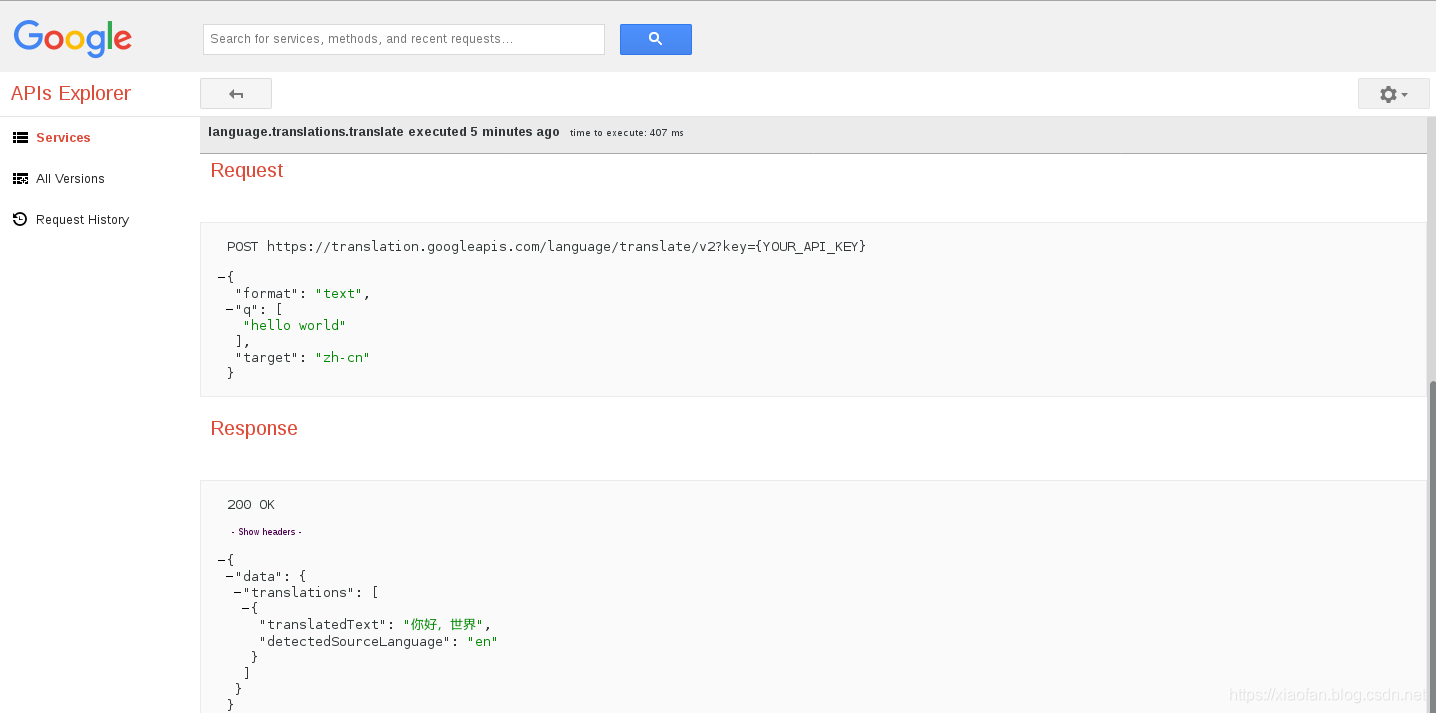
Task: Click the "hello world" query string
Action: pyautogui.click(x=294, y=325)
